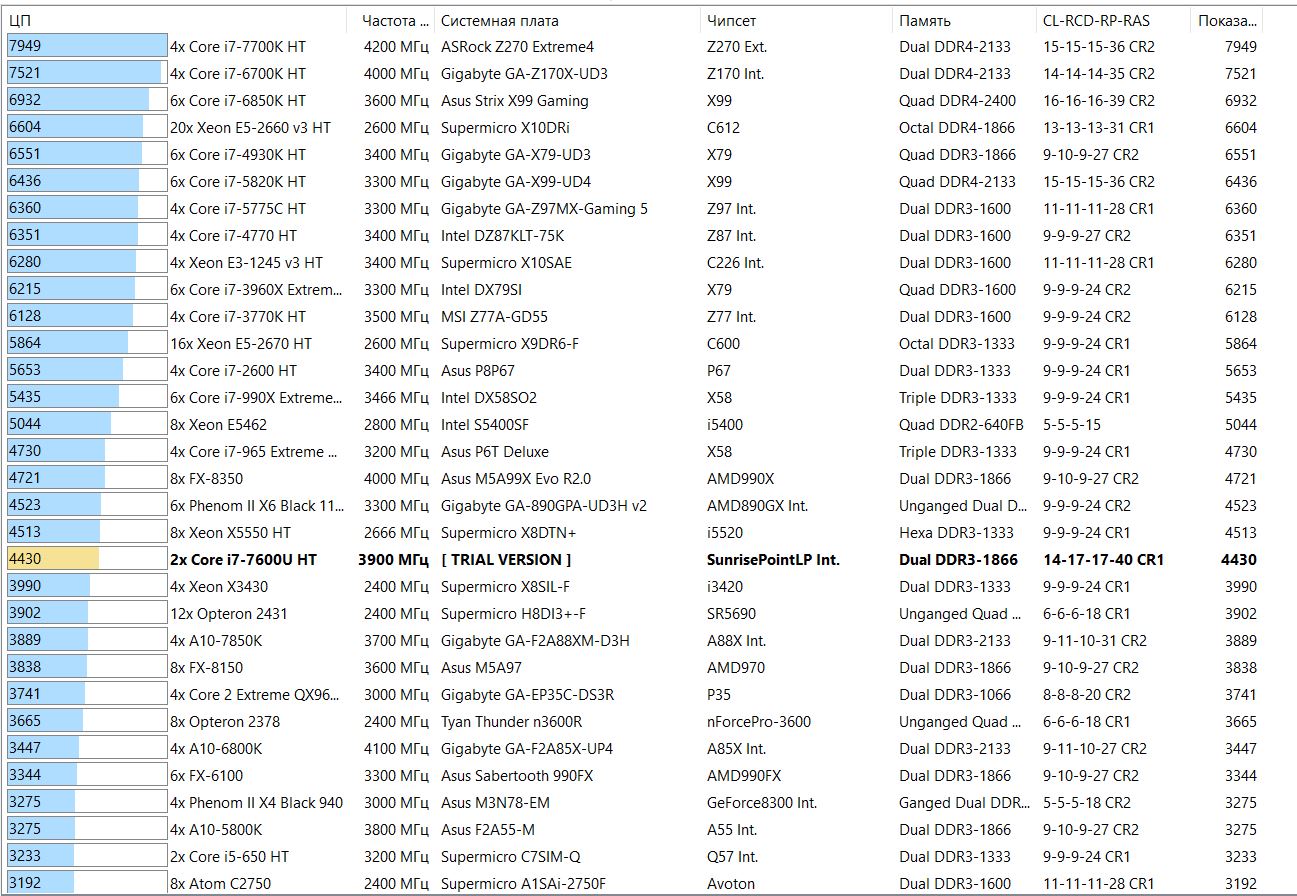Click the Hexa DDR3-1333 memory cell
Image resolution: width=1297 pixels, height=896 pixels.
956,533
